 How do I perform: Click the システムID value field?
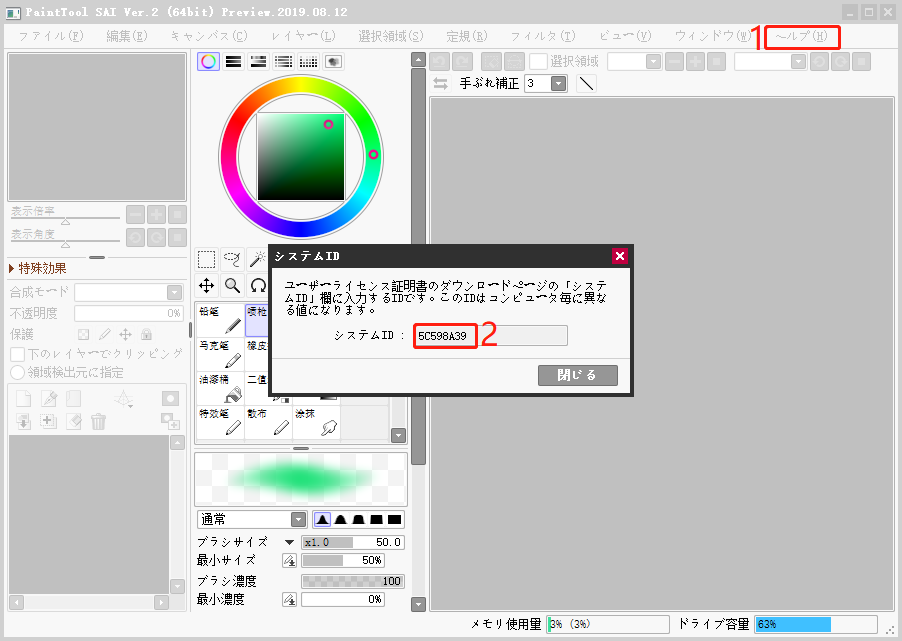click(491, 335)
